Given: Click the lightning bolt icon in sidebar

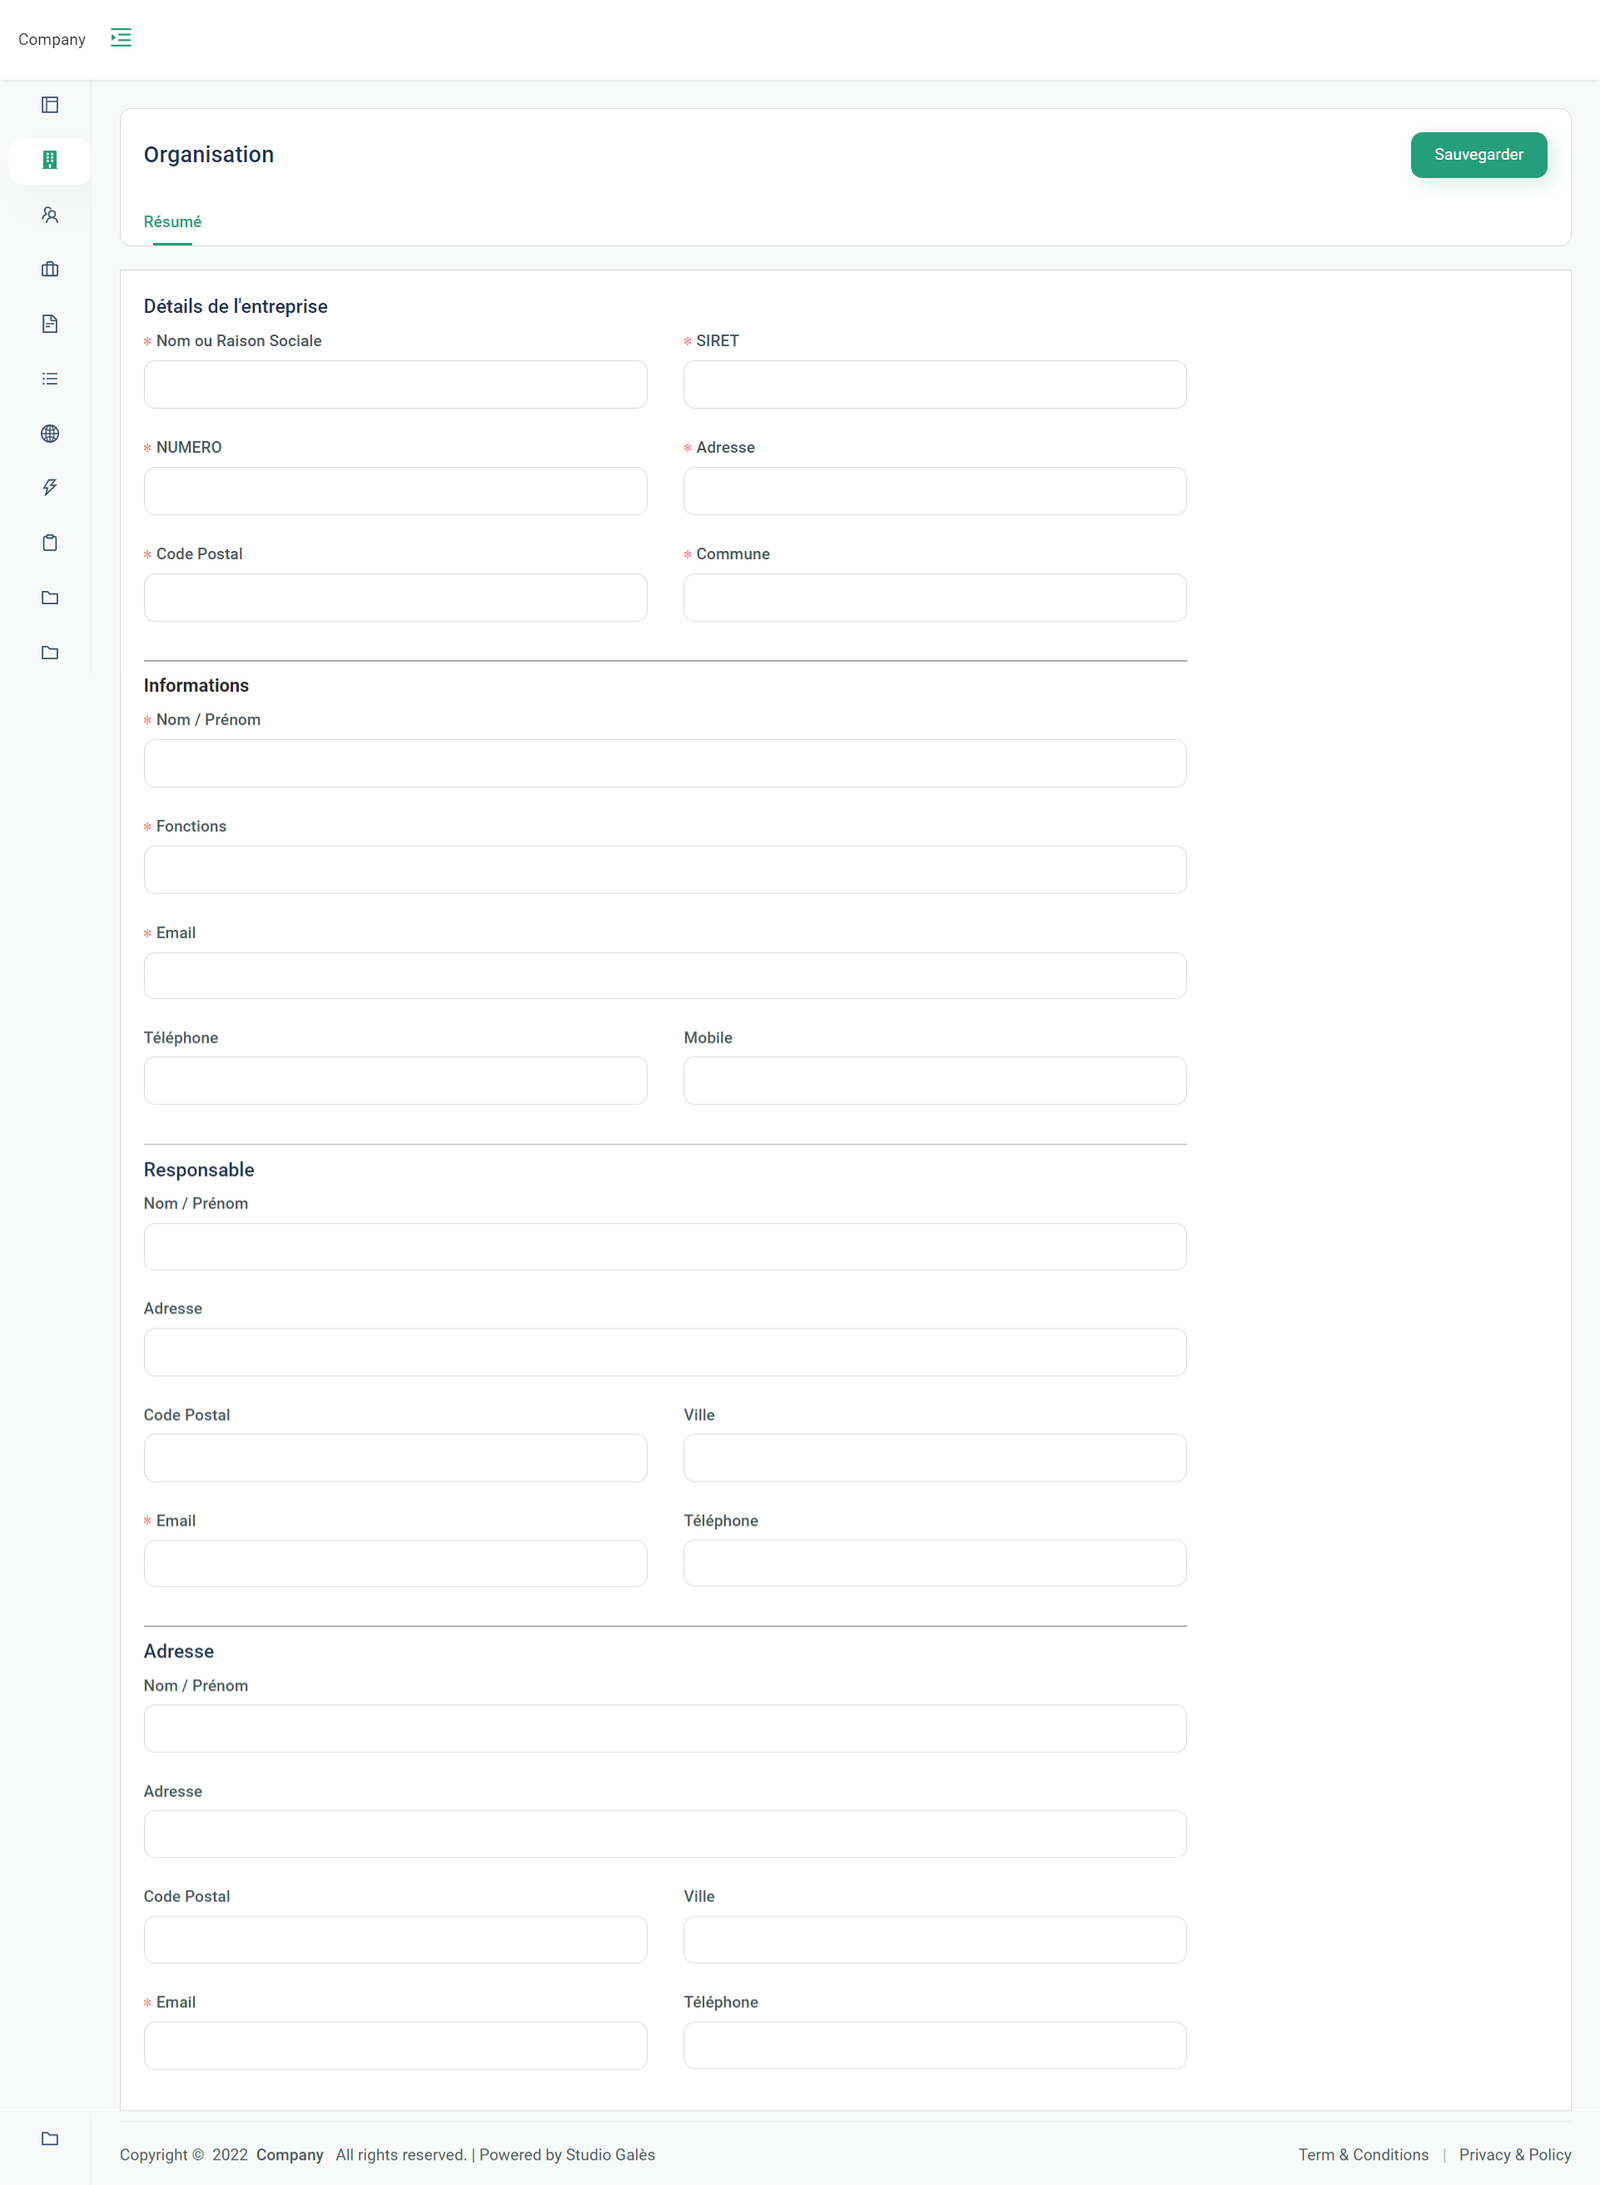Looking at the screenshot, I should pos(50,488).
